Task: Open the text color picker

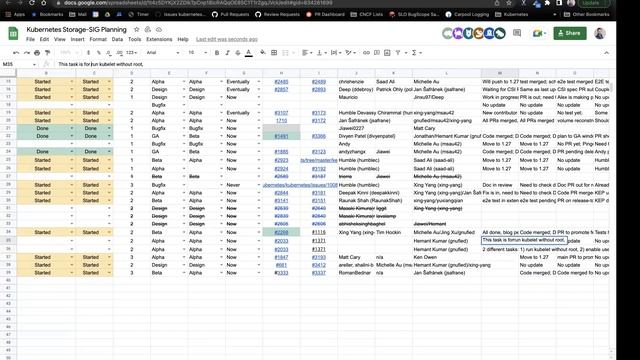Action: click(x=249, y=53)
